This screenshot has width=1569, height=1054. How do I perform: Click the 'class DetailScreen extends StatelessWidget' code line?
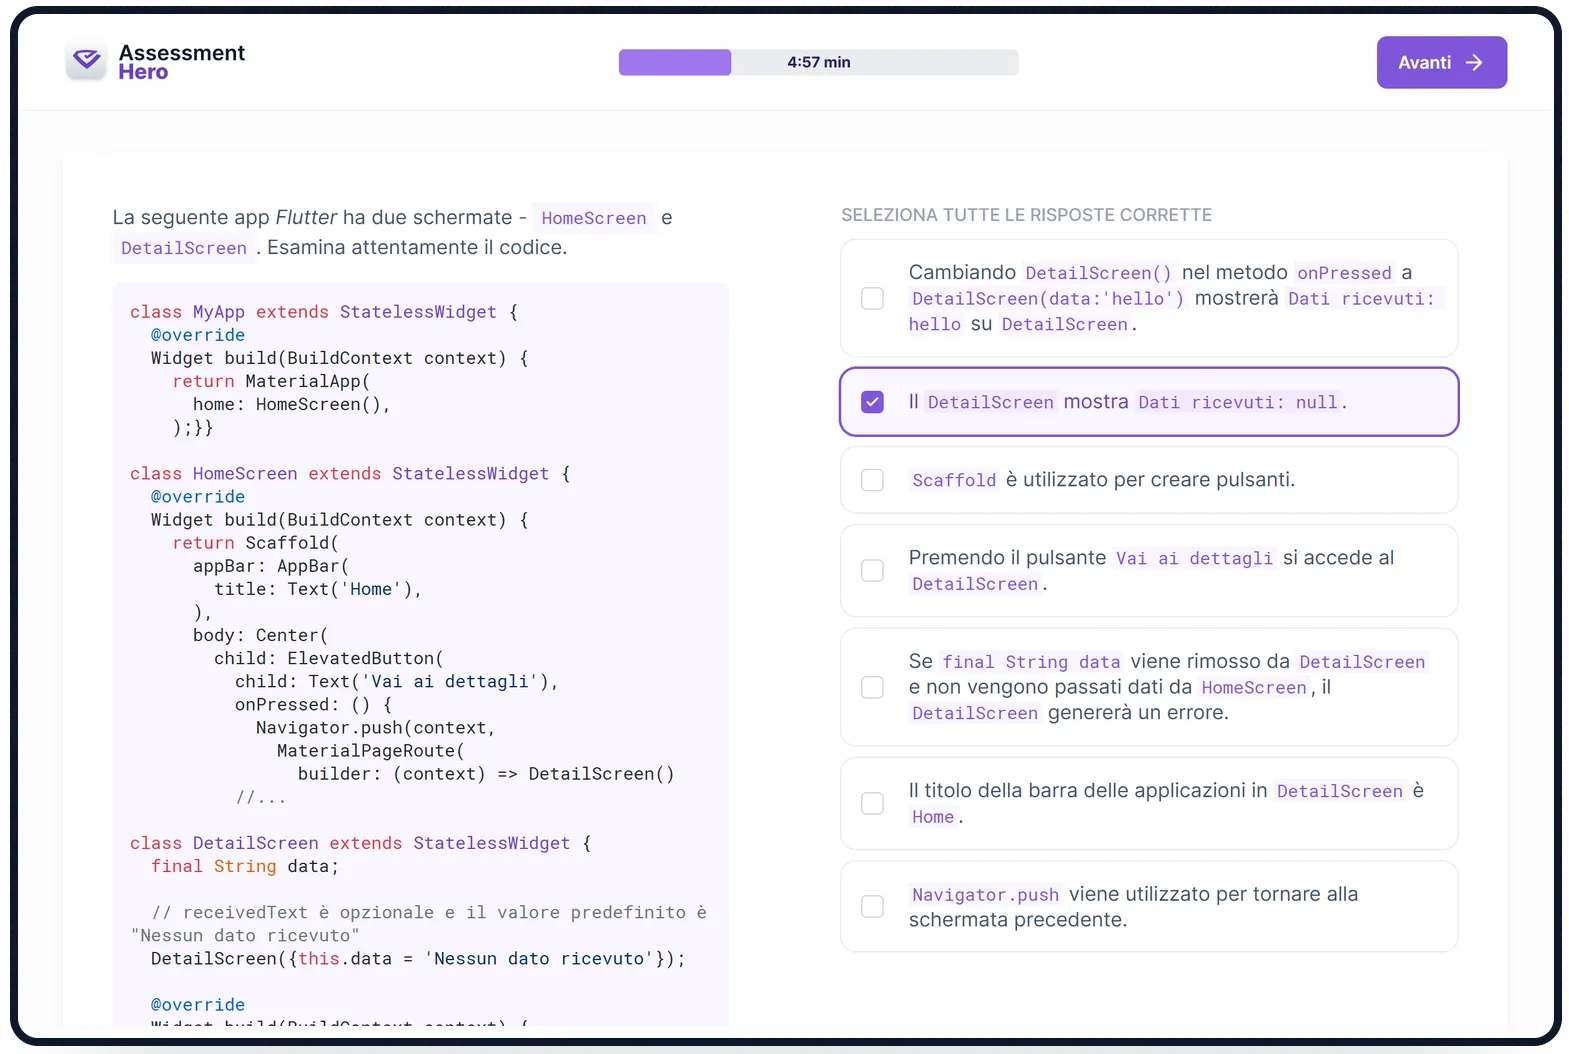pyautogui.click(x=361, y=843)
